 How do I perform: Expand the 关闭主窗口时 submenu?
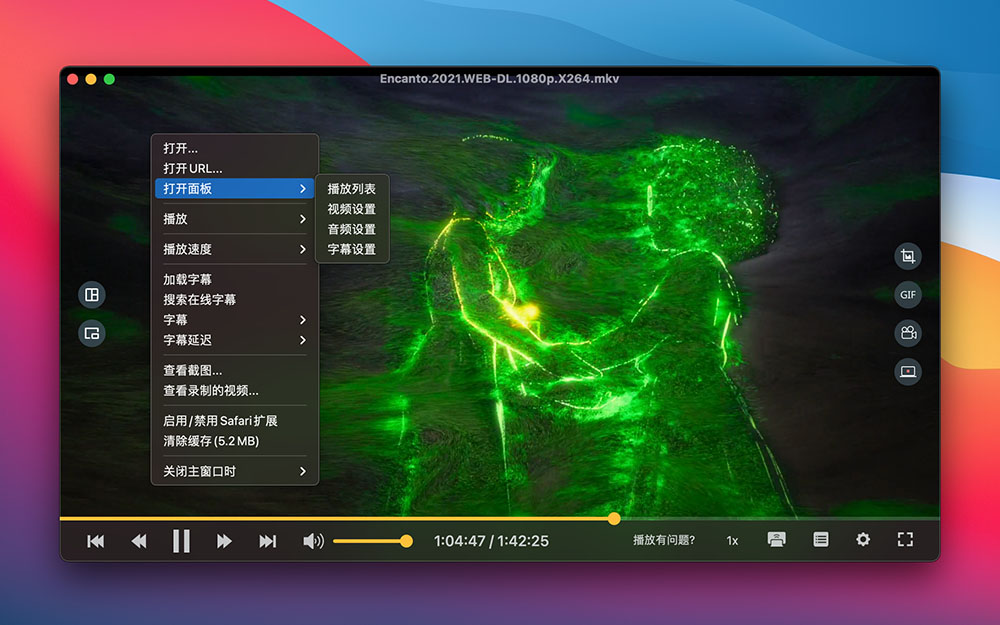235,471
